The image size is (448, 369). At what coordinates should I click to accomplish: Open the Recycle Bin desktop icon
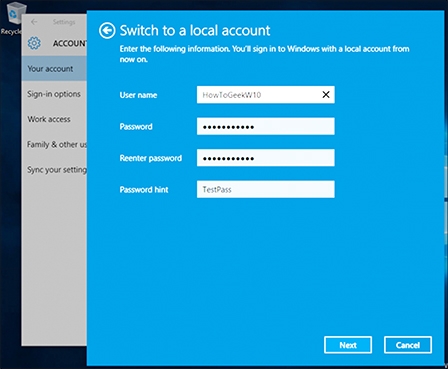[13, 18]
